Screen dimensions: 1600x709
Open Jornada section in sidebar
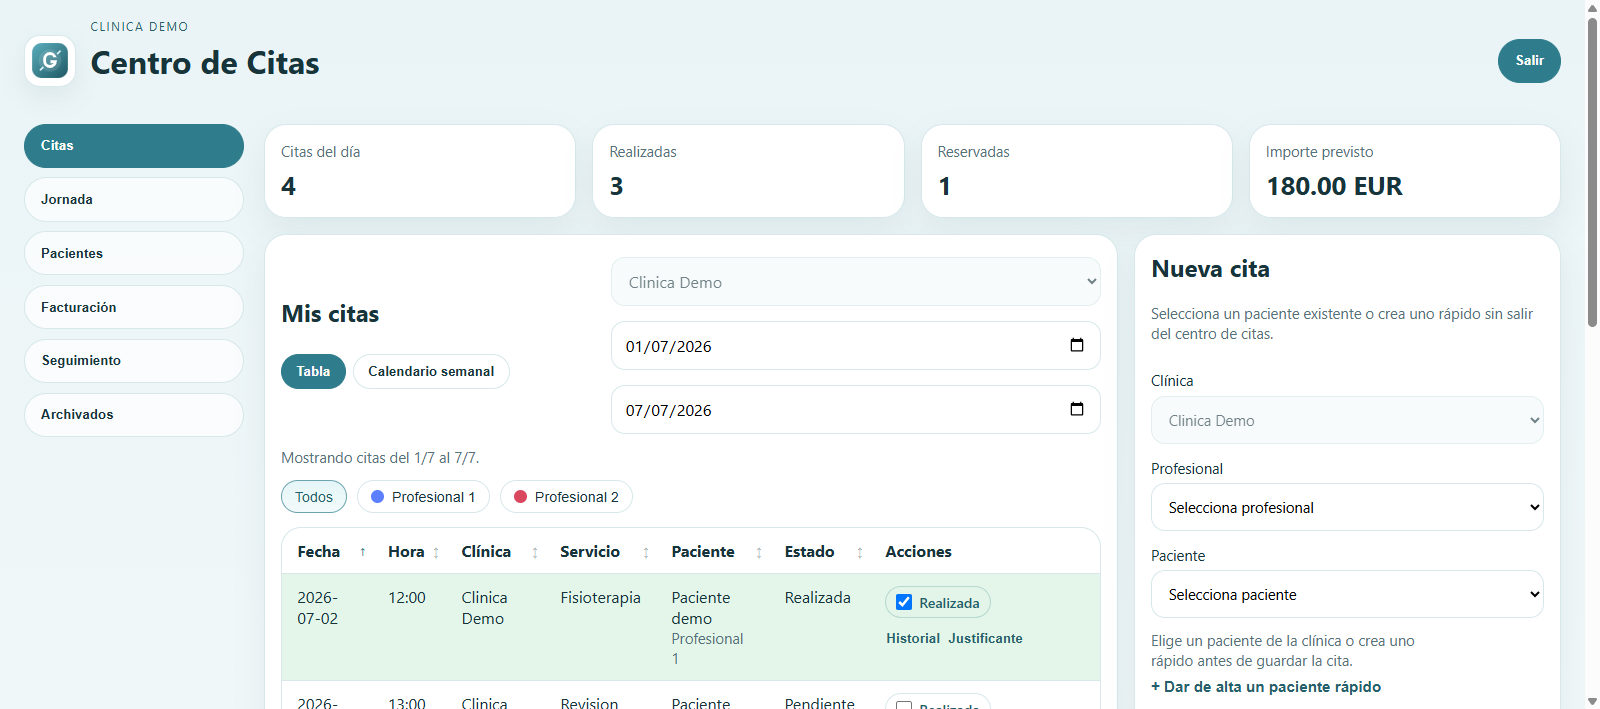tap(134, 199)
